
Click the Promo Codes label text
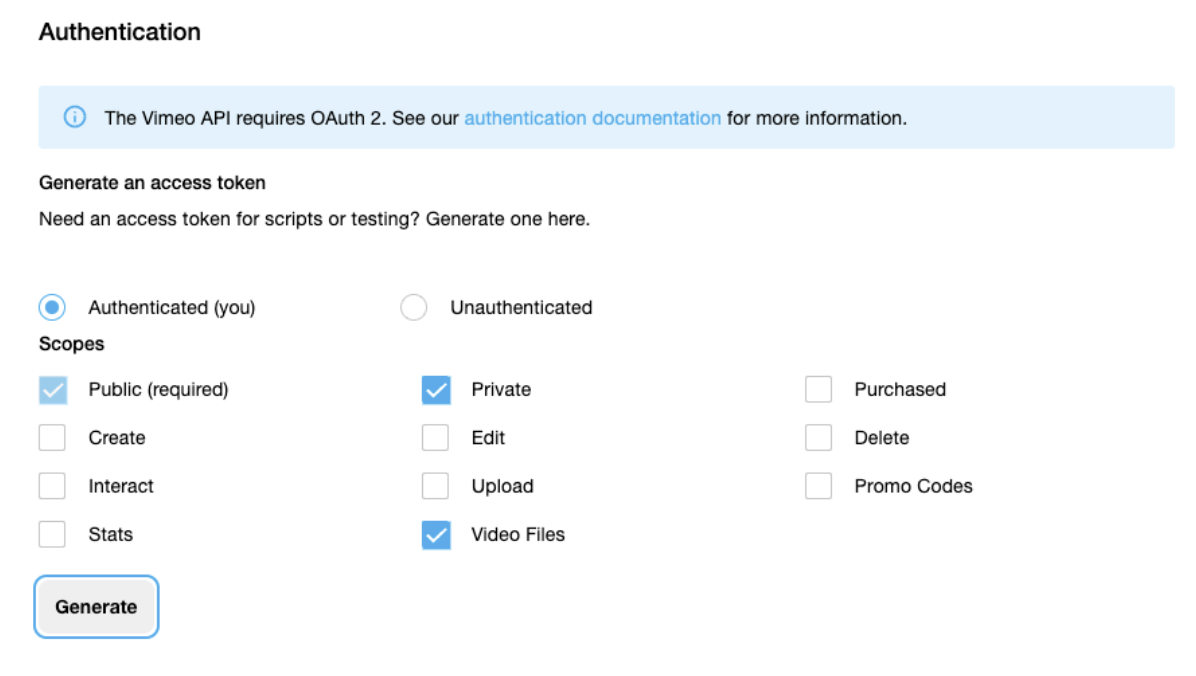[913, 486]
